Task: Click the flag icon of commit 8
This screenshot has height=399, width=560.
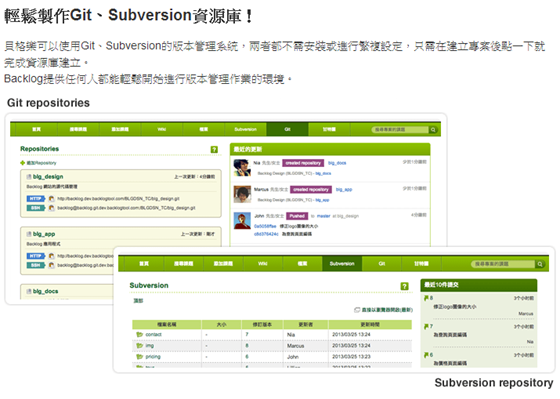Action: tap(426, 298)
